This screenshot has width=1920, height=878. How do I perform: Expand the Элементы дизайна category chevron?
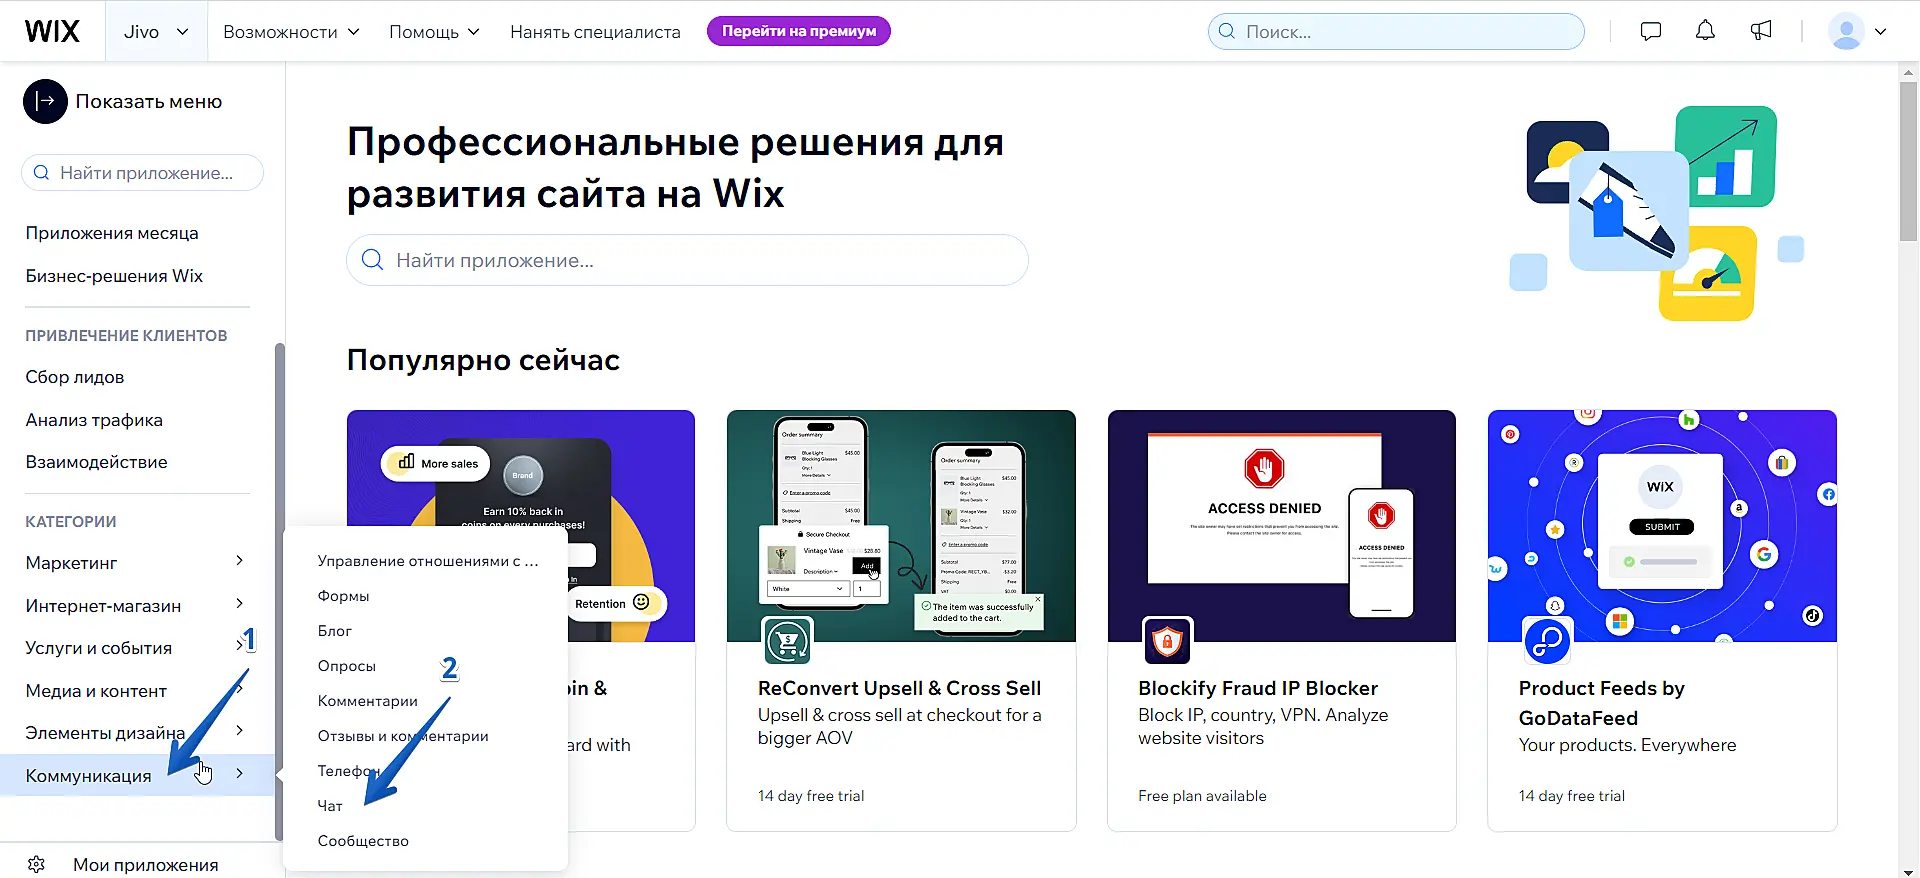239,731
